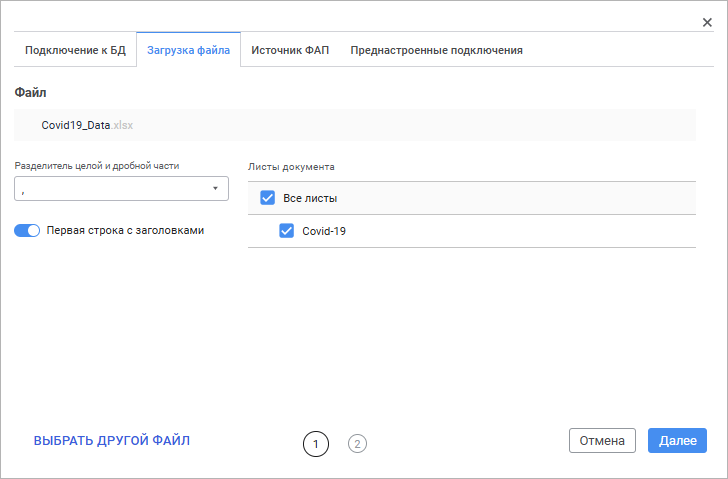Click ВЫБРАТЬ ДРУГОЙ ФАЙЛ link
The height and width of the screenshot is (479, 728).
coord(112,440)
